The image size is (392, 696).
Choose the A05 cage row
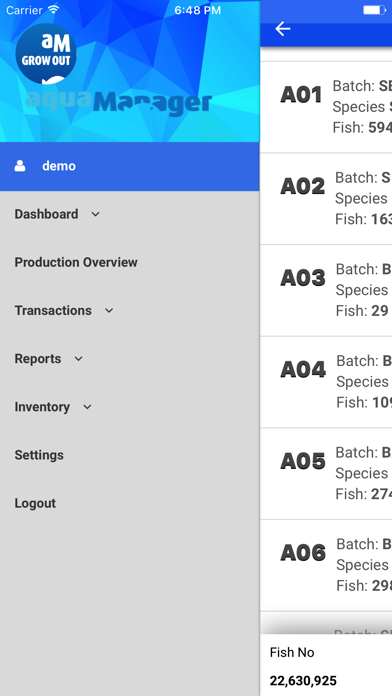coord(326,474)
